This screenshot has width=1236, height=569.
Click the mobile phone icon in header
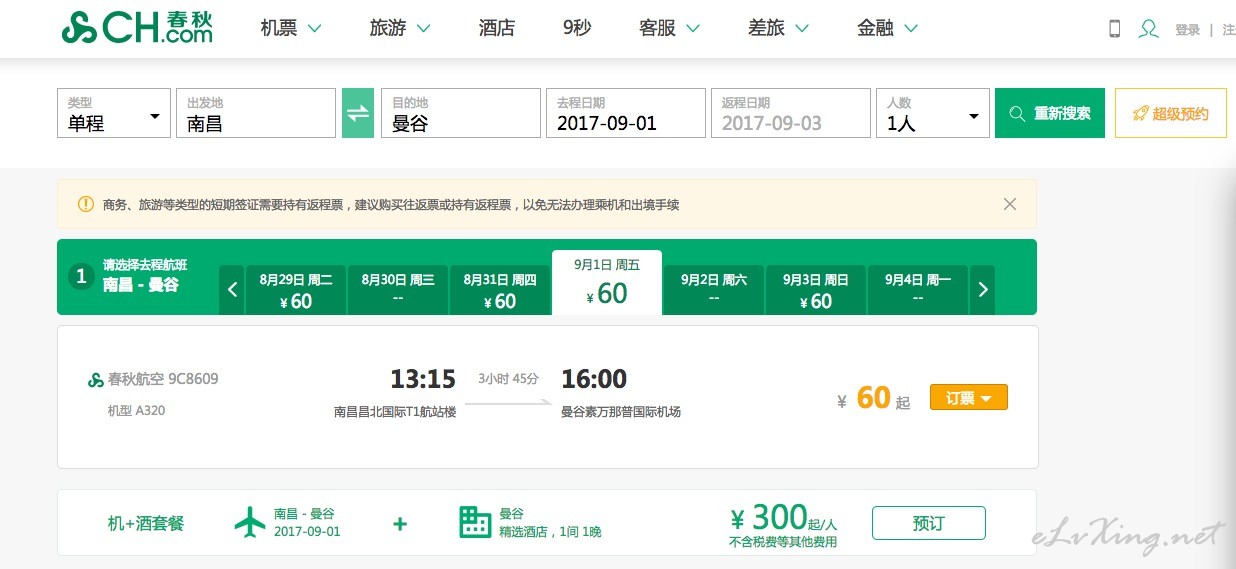tap(1115, 29)
